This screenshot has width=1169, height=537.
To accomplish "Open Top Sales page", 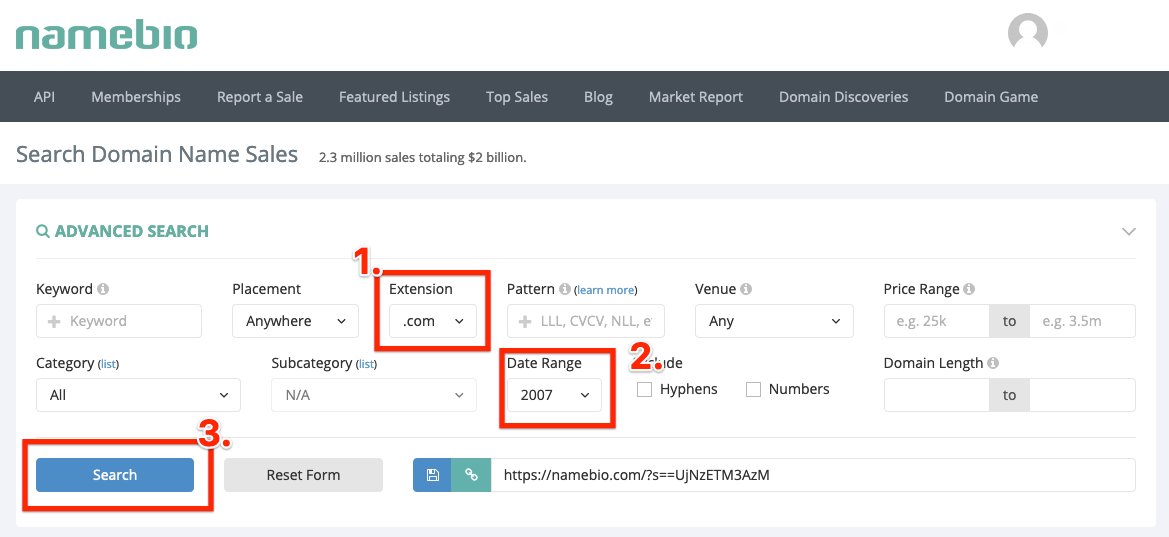I will coord(517,97).
